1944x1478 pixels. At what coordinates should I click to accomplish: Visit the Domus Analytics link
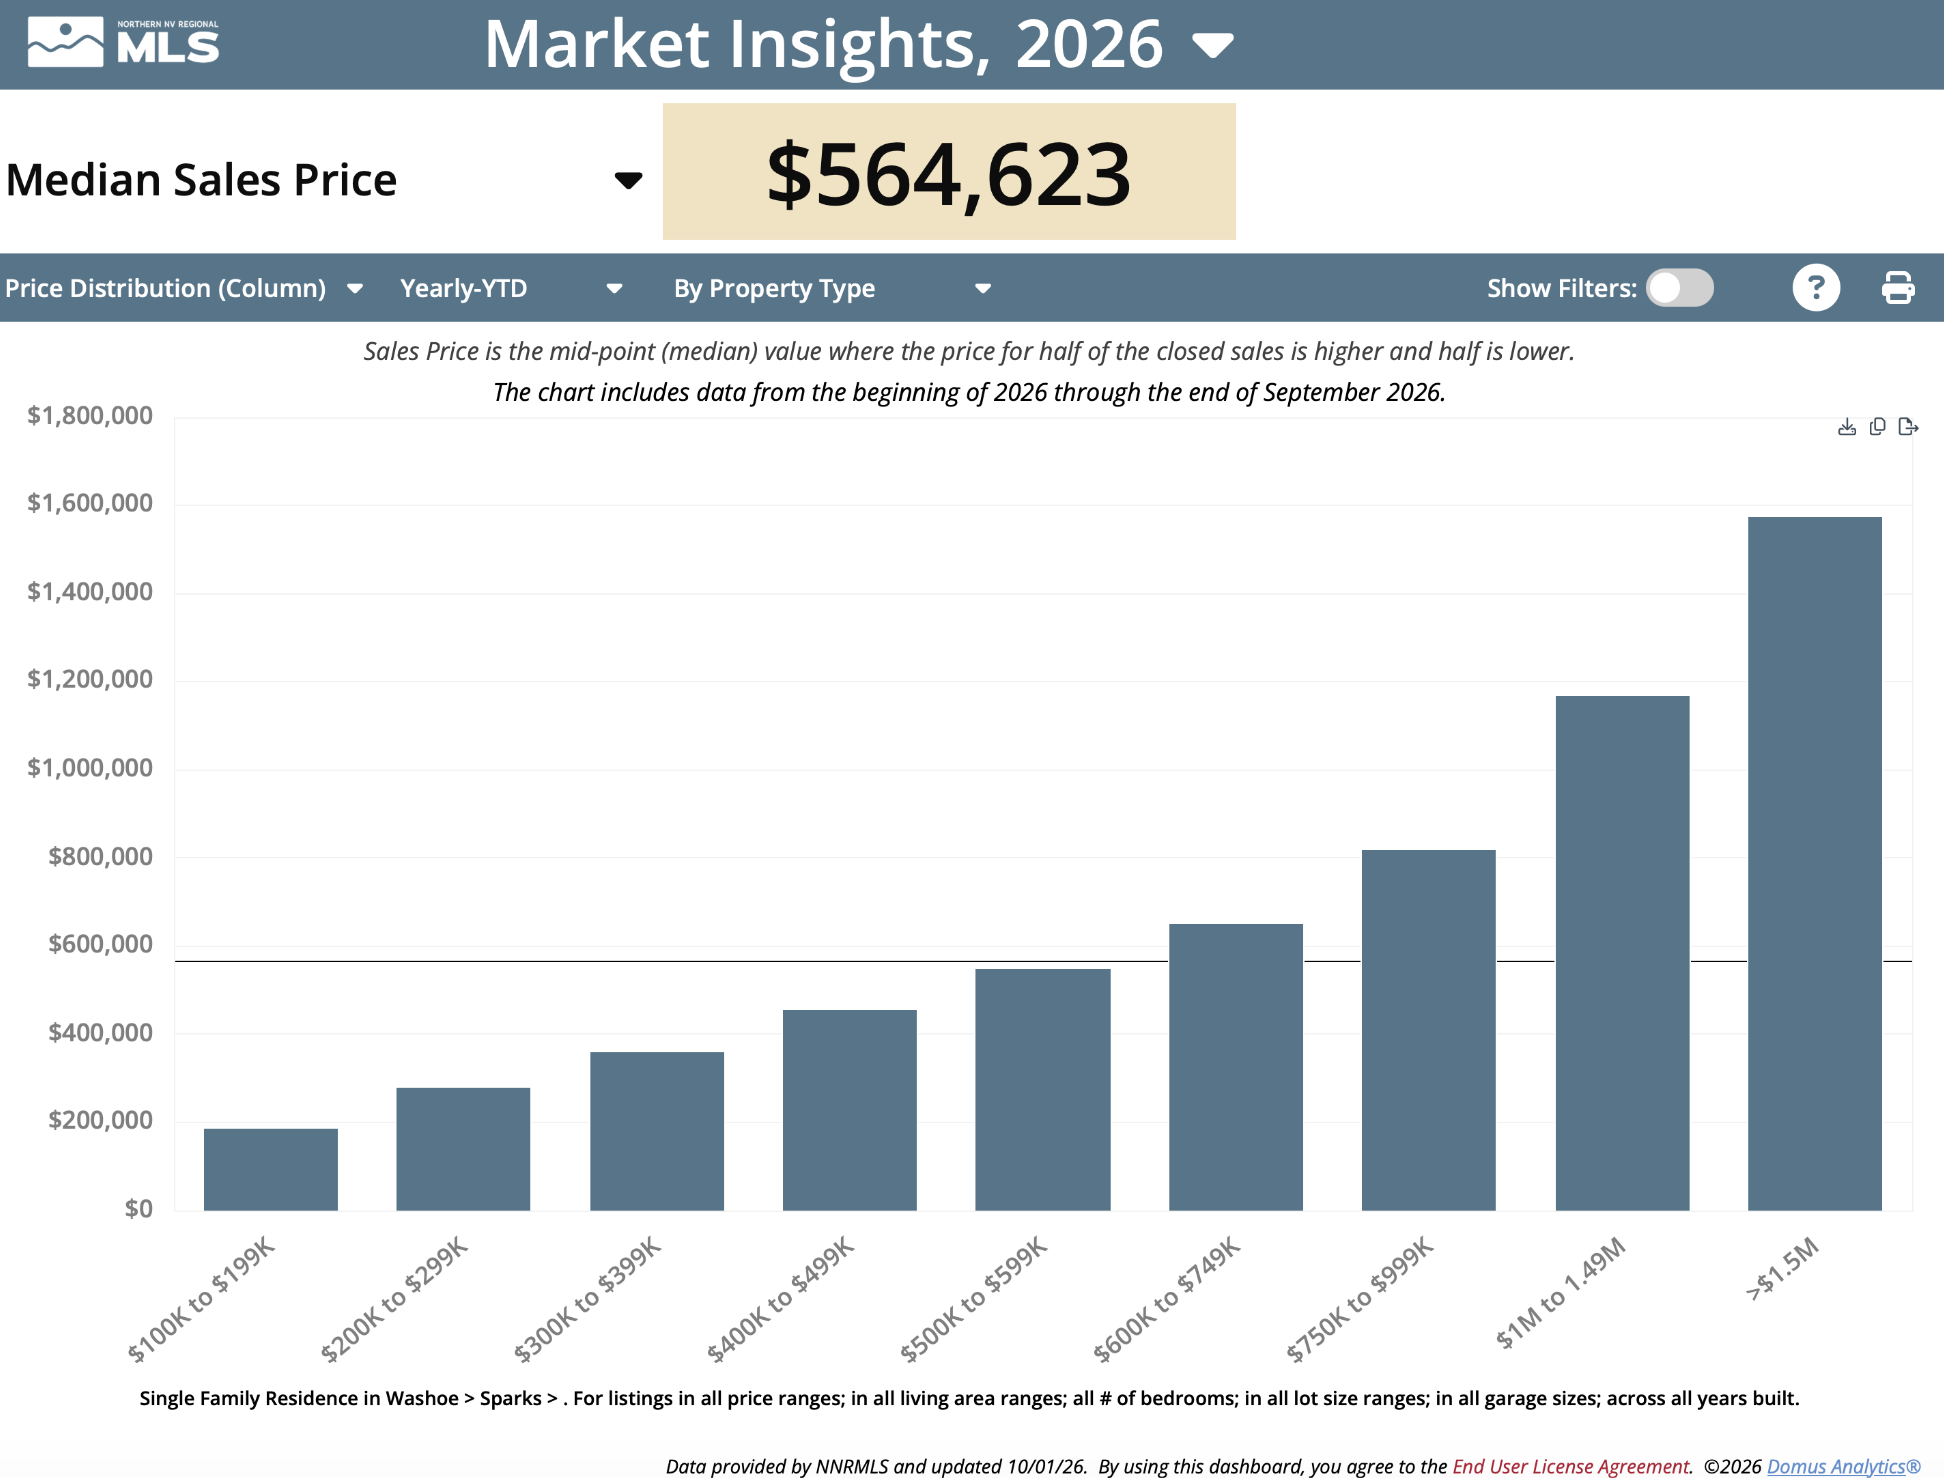coord(1843,1466)
